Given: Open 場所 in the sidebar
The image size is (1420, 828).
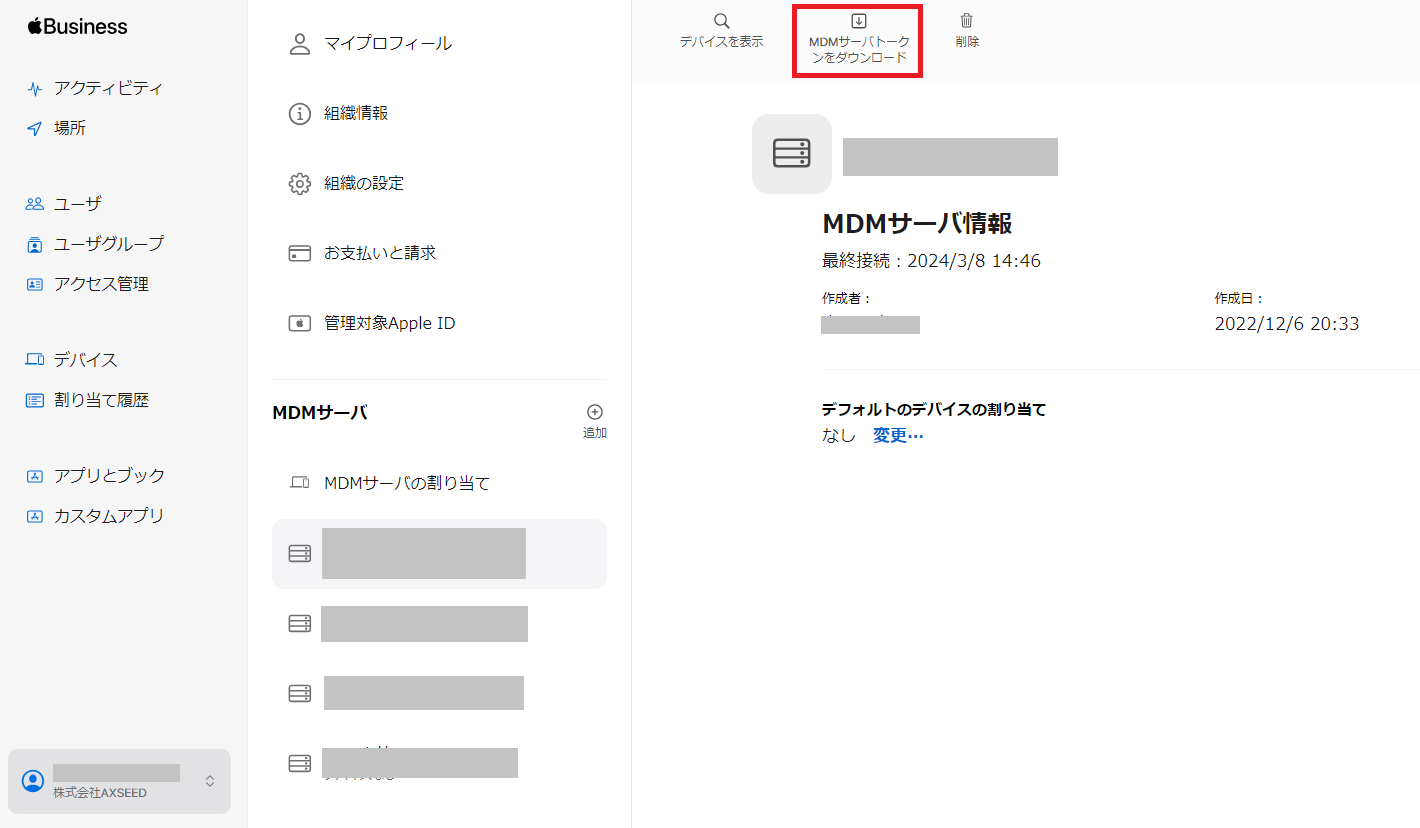Looking at the screenshot, I should point(70,128).
